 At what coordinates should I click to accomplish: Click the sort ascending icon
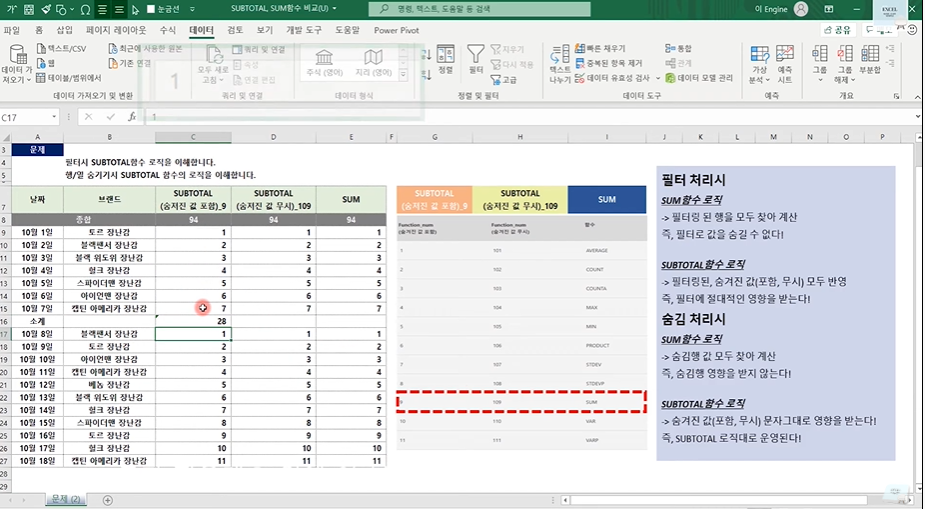coord(427,55)
